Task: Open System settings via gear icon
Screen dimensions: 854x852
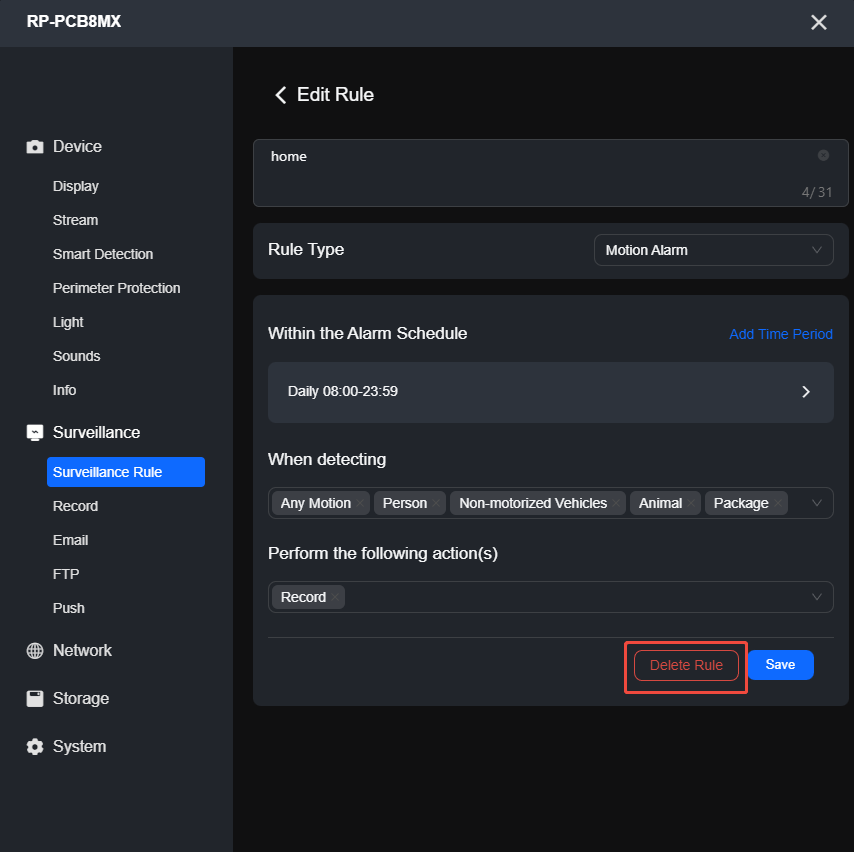Action: click(x=34, y=746)
